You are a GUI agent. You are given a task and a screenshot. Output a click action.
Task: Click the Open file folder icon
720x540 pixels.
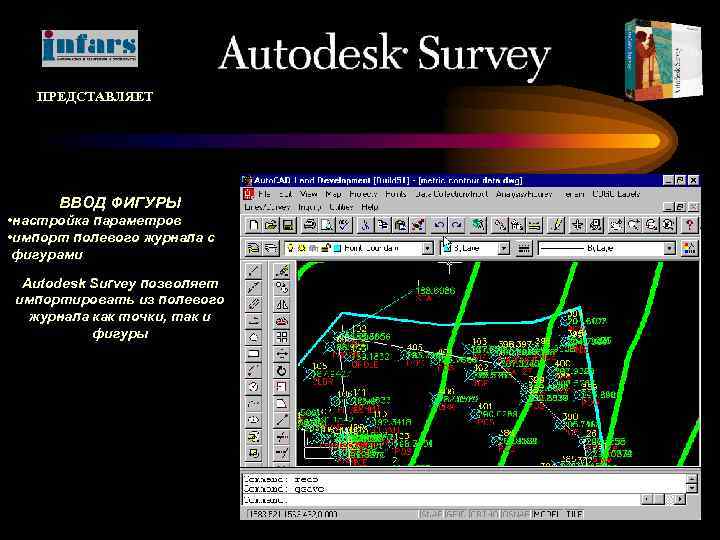(x=271, y=225)
